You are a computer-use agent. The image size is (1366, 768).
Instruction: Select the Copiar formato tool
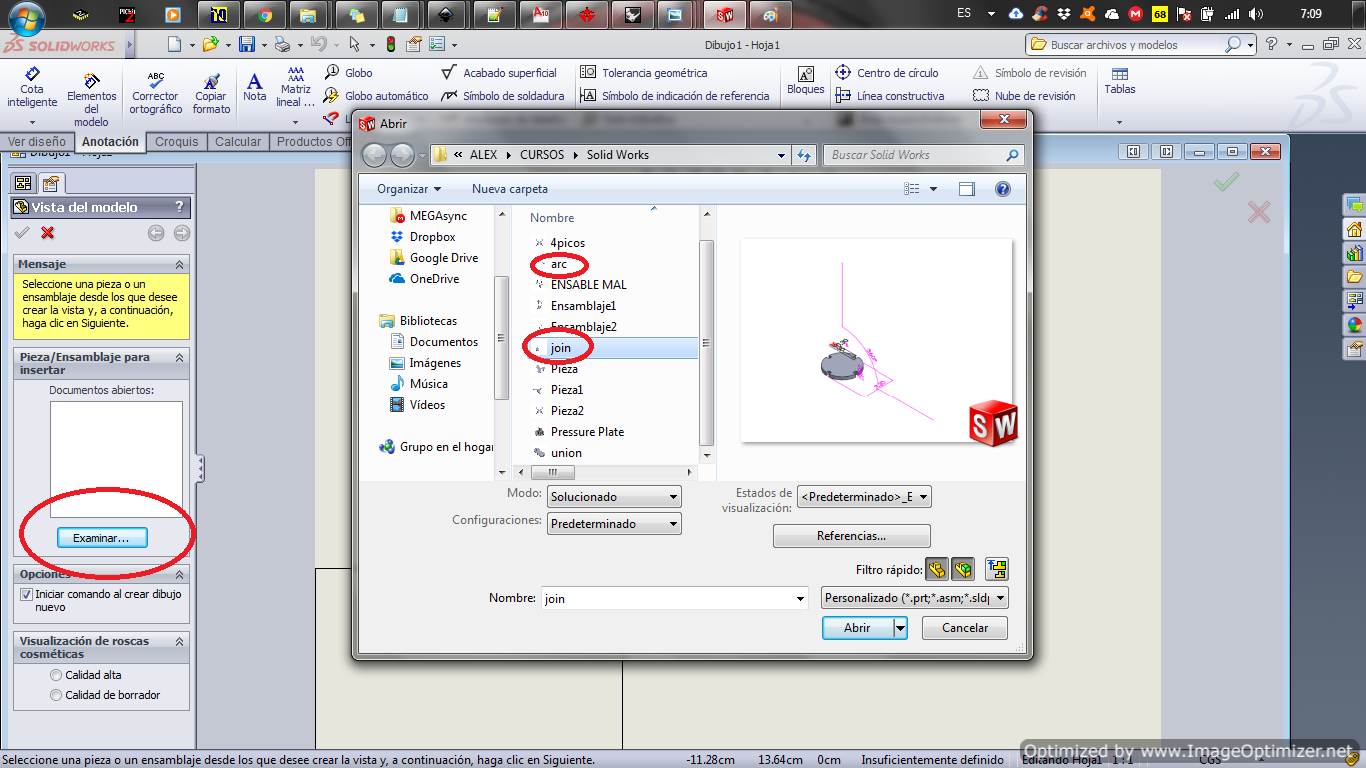(x=211, y=93)
